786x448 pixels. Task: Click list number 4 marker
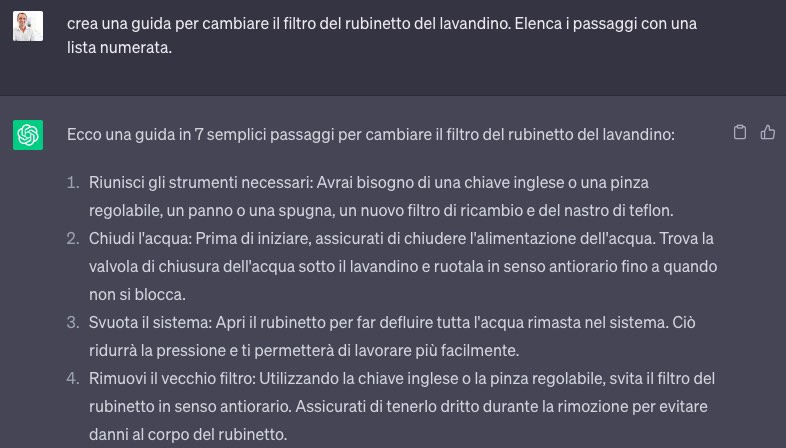click(72, 379)
